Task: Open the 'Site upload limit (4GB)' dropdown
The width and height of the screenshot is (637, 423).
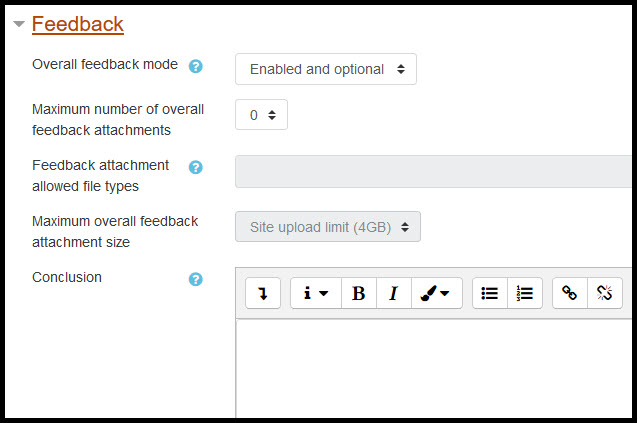Action: (328, 227)
